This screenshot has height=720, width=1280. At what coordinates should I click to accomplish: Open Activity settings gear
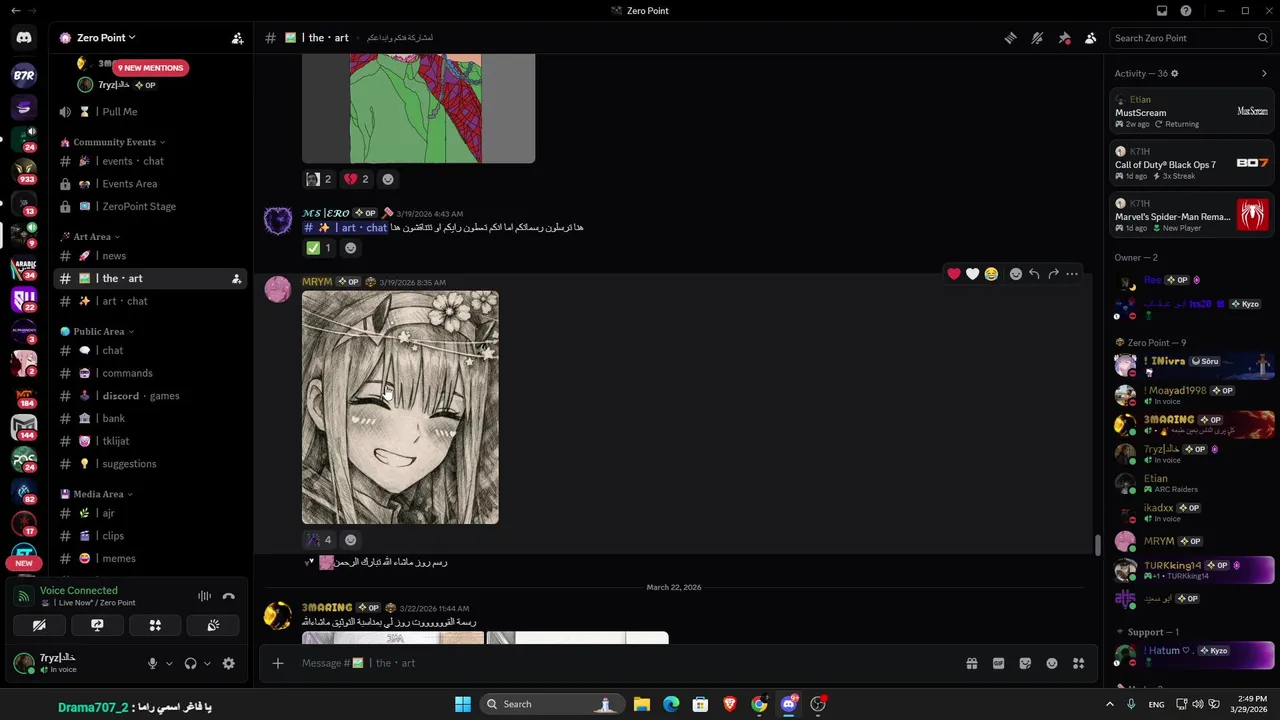[1175, 74]
